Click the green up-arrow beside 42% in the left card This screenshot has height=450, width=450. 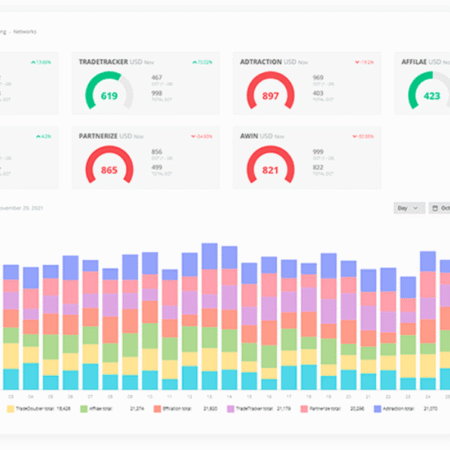click(38, 136)
